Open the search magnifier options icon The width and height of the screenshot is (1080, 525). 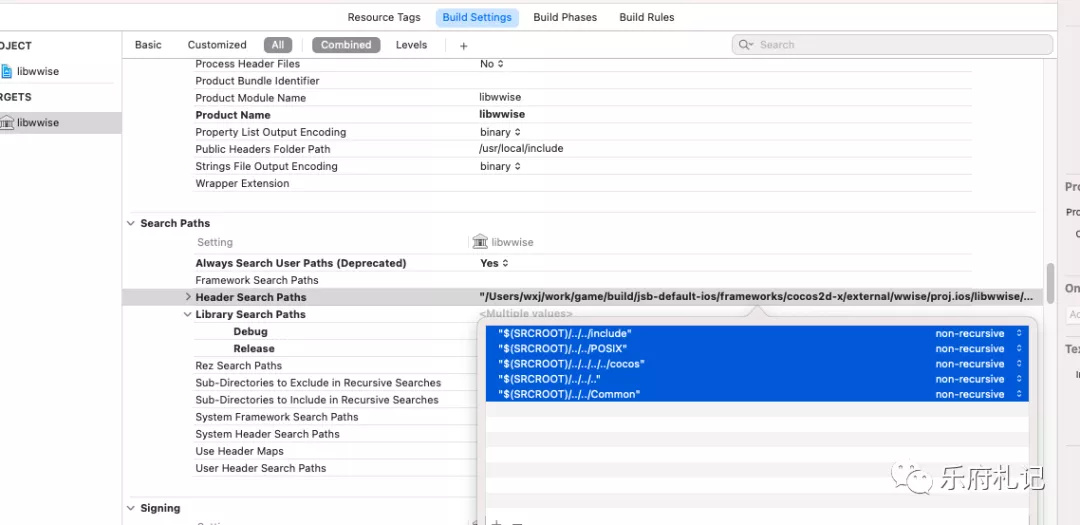click(746, 45)
